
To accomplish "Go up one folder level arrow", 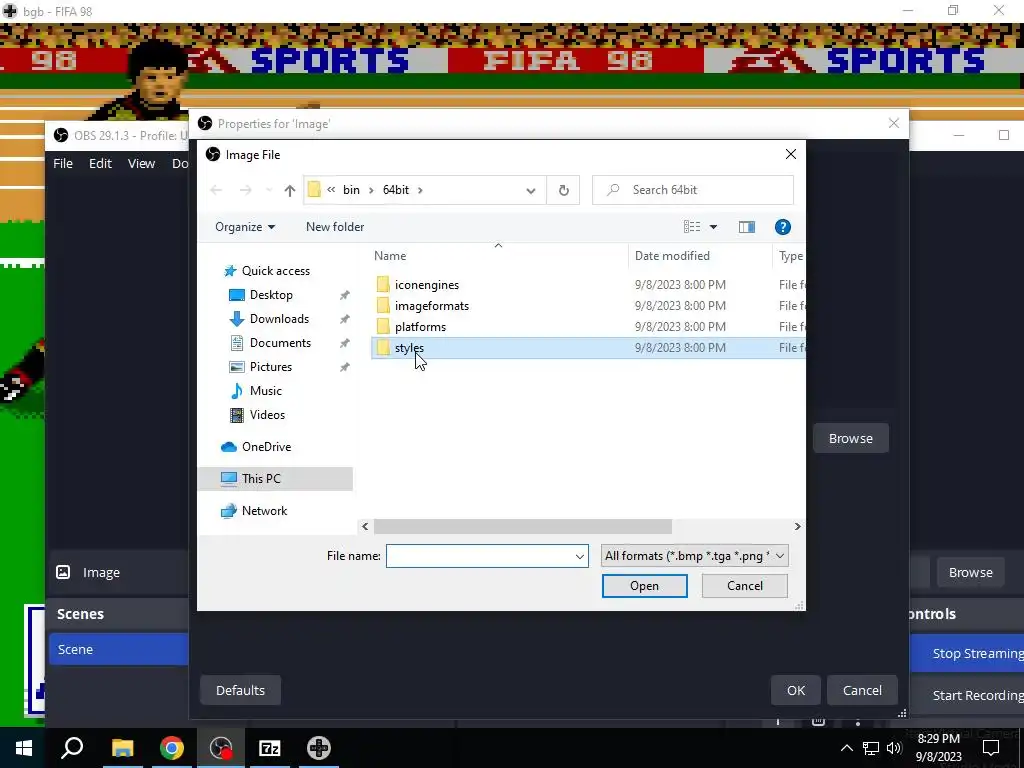I will 290,190.
